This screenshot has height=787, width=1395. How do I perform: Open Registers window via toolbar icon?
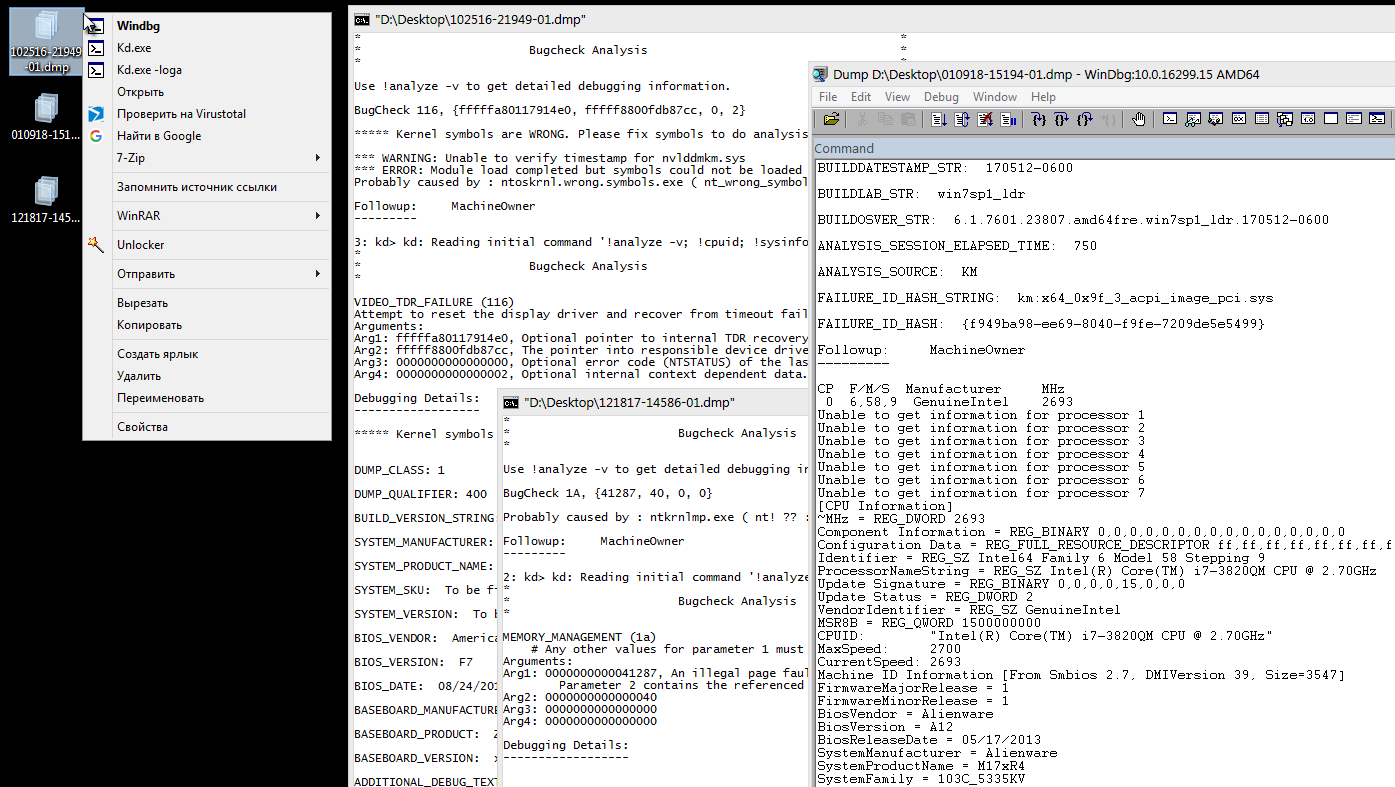pos(1239,119)
